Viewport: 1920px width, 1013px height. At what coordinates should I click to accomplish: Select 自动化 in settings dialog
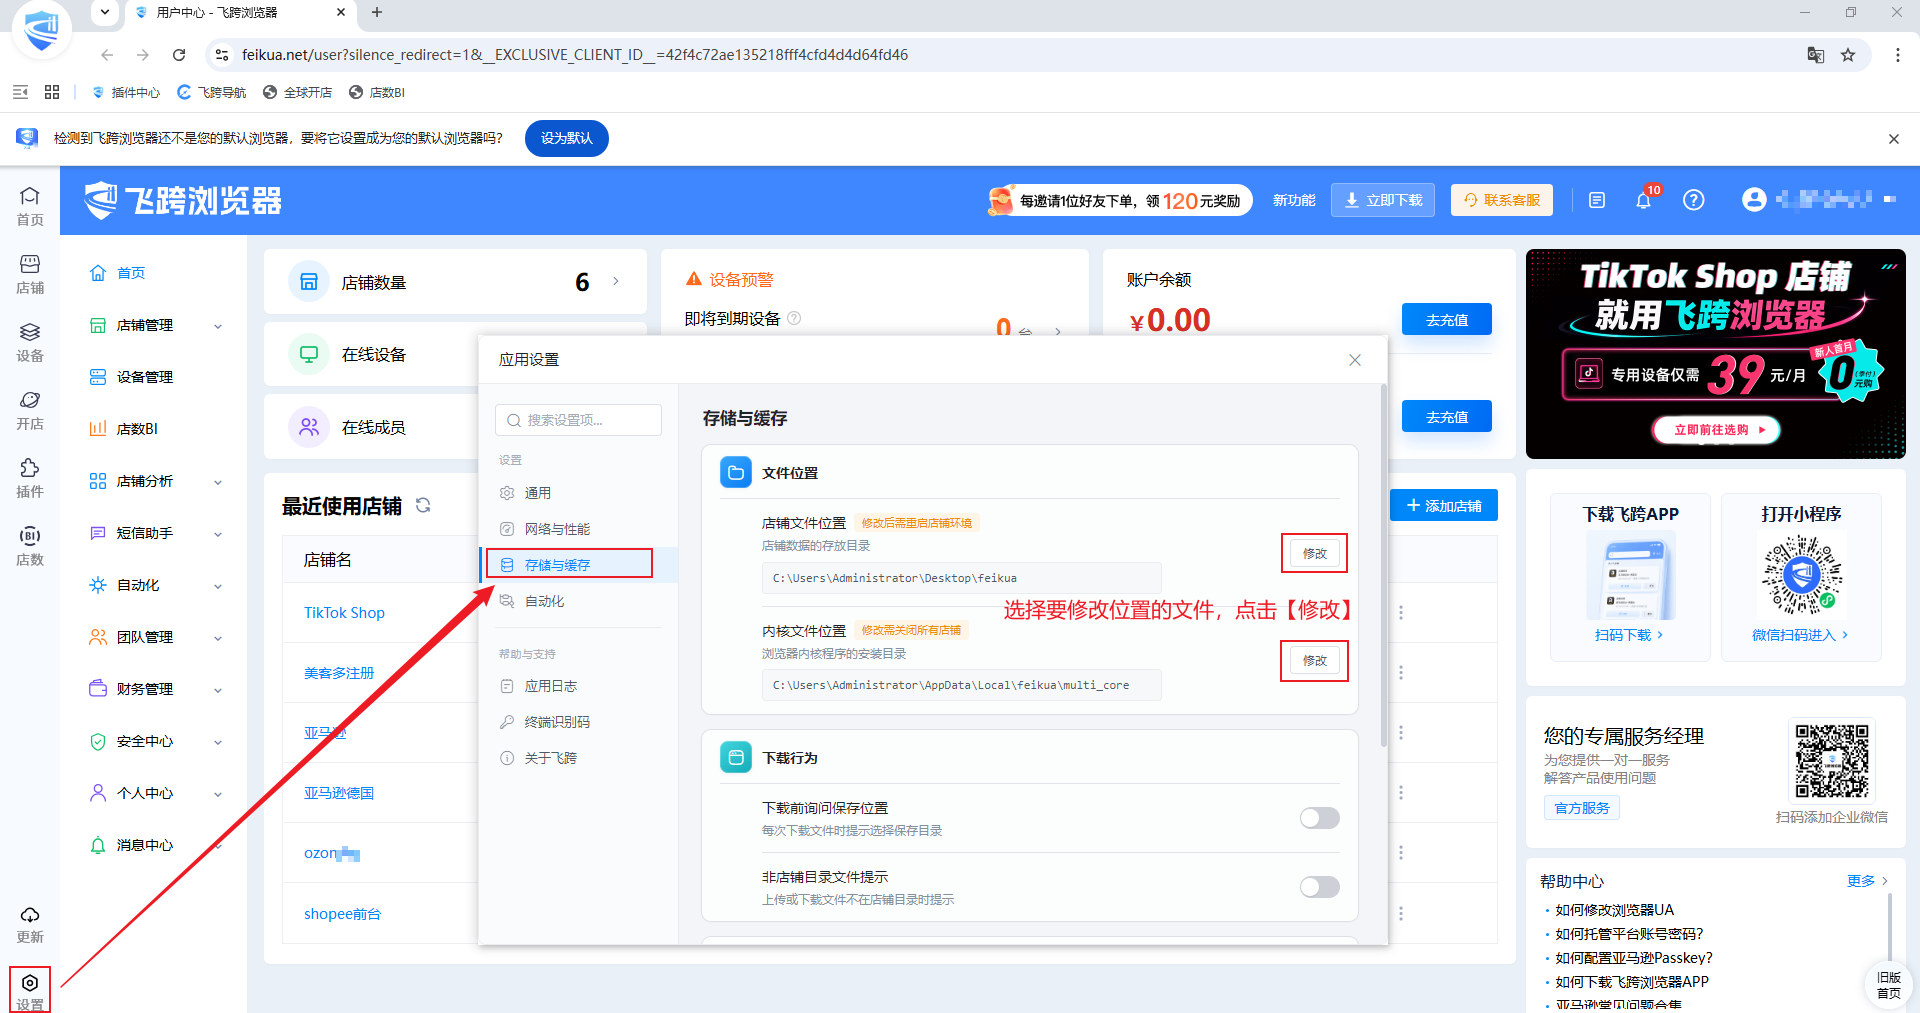tap(578, 601)
